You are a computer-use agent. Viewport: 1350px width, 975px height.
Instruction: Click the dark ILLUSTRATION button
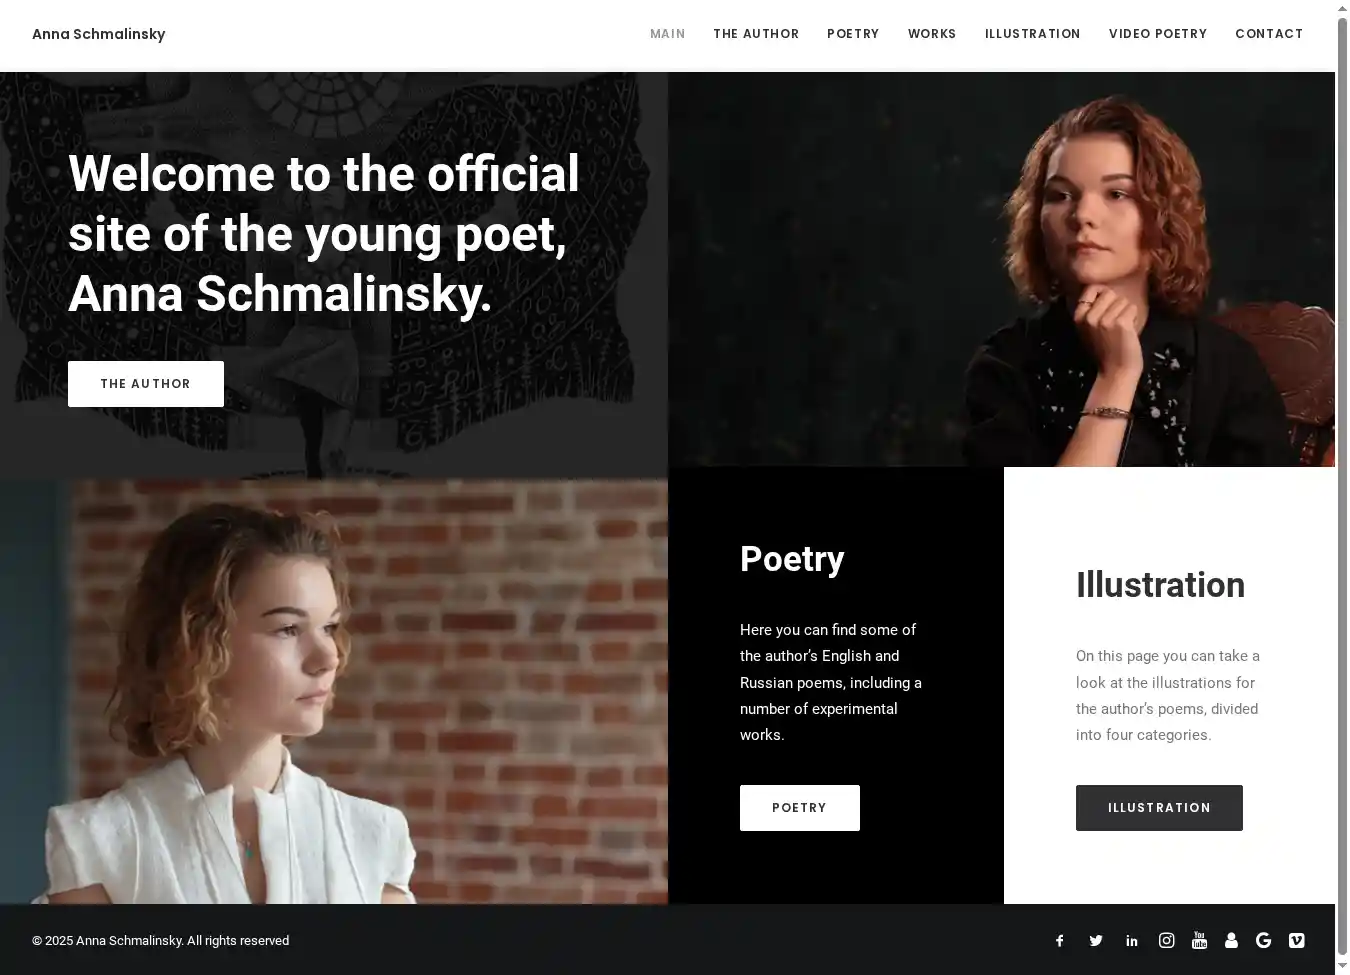pyautogui.click(x=1159, y=808)
